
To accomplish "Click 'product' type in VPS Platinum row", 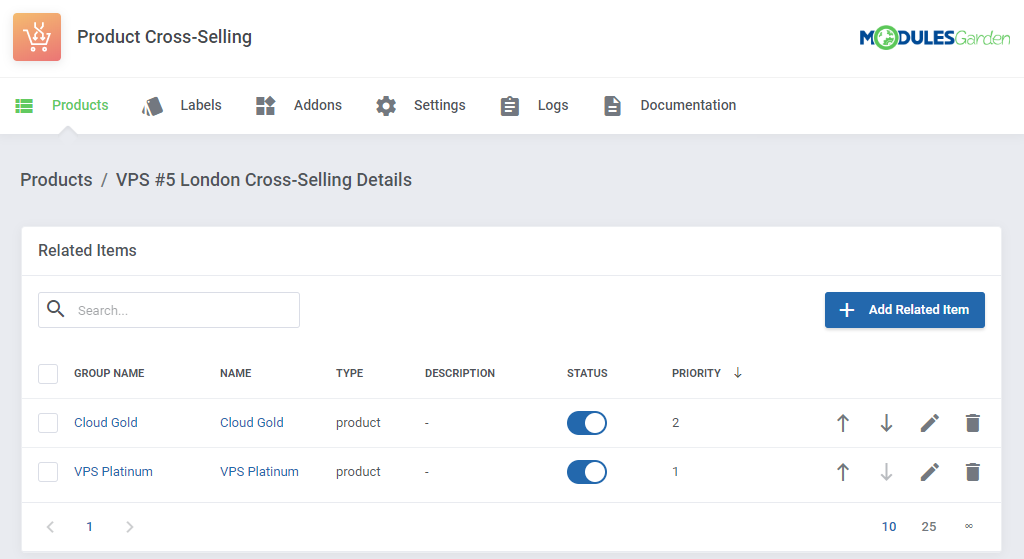I will coord(358,472).
